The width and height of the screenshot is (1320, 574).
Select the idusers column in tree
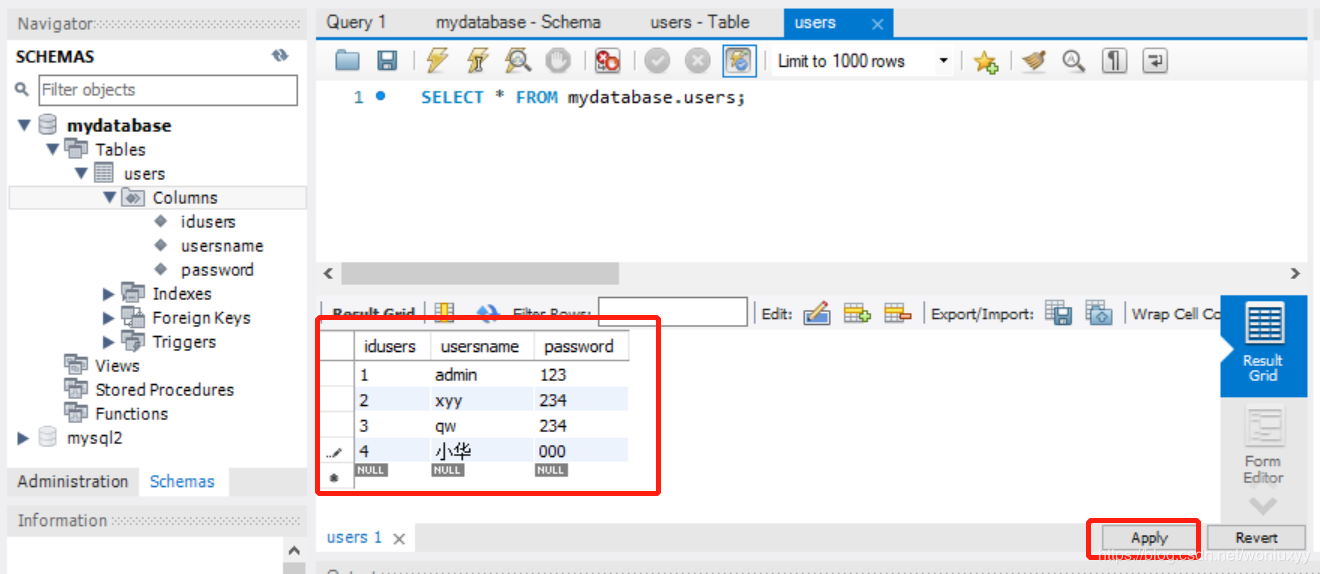208,222
